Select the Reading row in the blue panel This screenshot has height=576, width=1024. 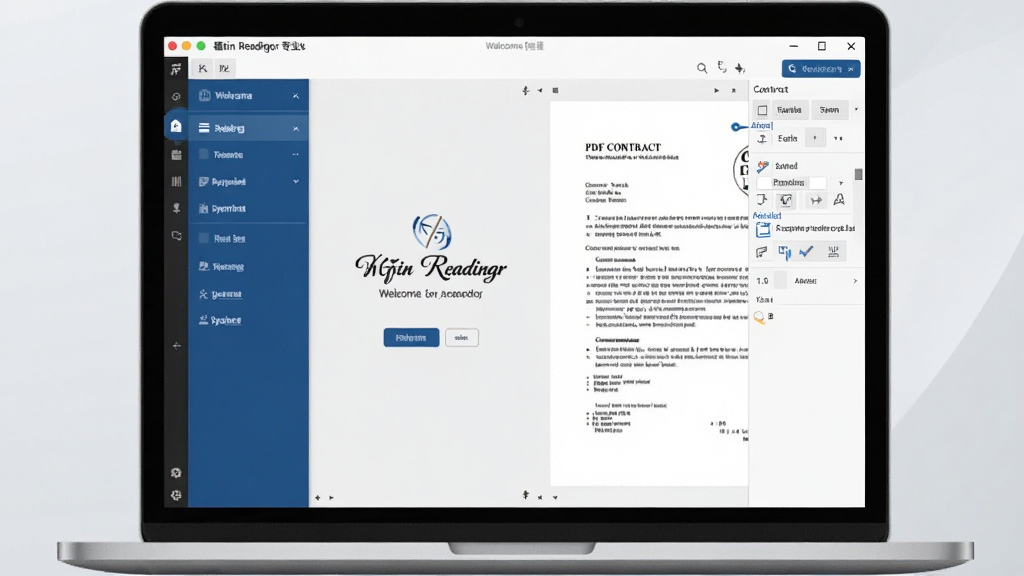(x=248, y=129)
